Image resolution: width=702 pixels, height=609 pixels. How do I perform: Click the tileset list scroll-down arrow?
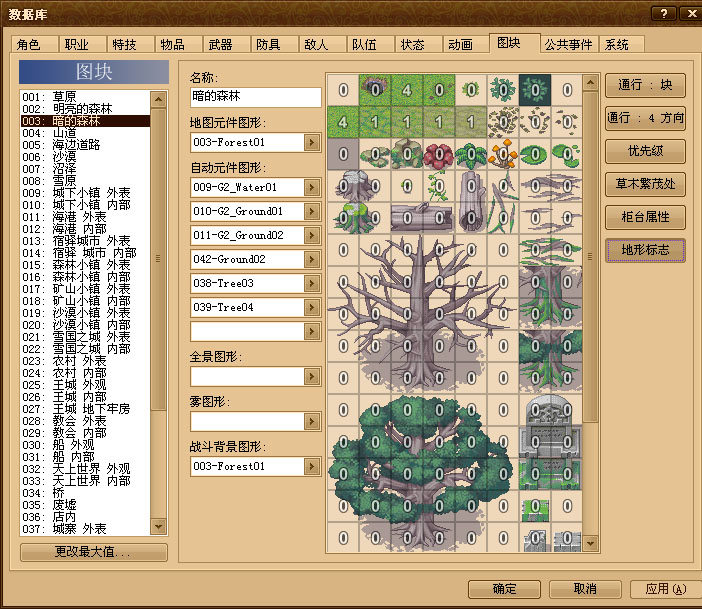pos(158,527)
